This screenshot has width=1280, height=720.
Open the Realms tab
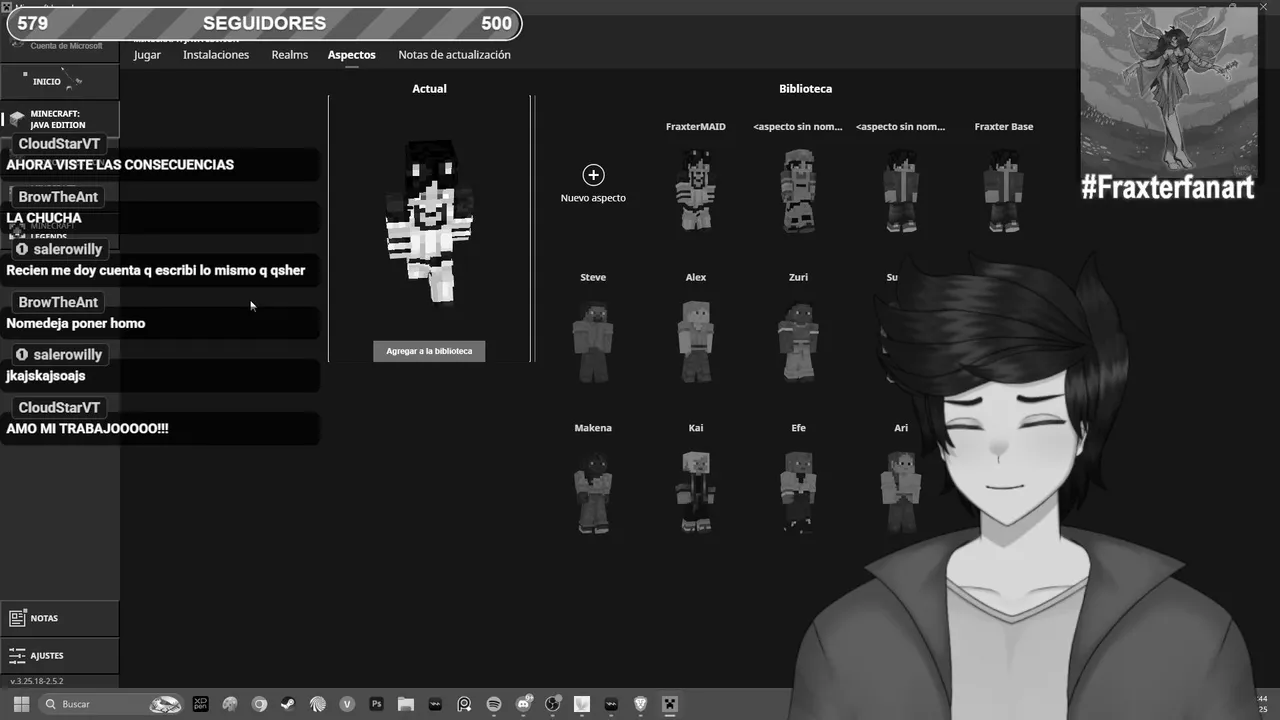coord(290,55)
